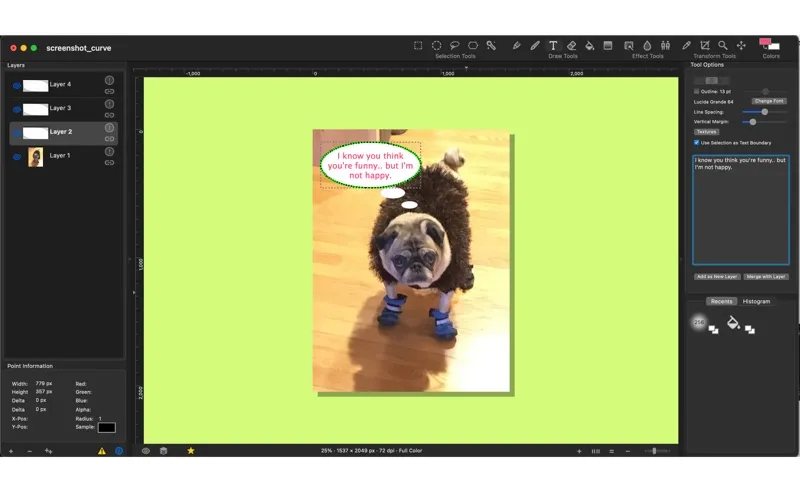This screenshot has width=800, height=500.
Task: Select the Rectangle Select tool
Action: 418,45
